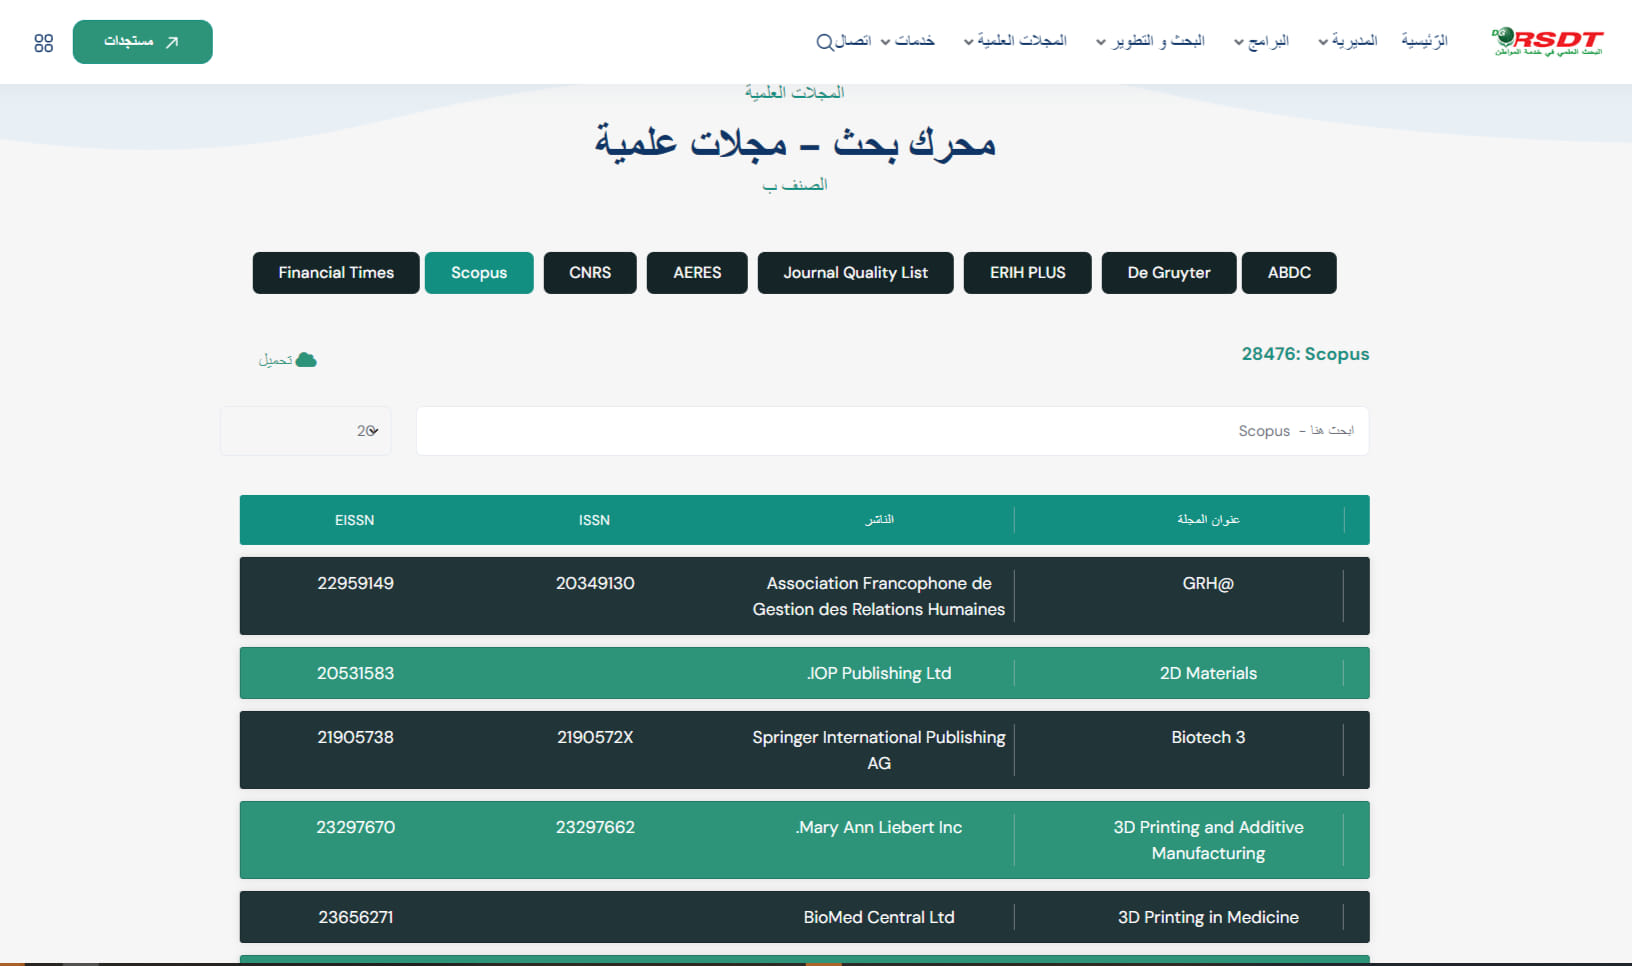Open the اتصال menu item
1632x966 pixels.
(853, 41)
